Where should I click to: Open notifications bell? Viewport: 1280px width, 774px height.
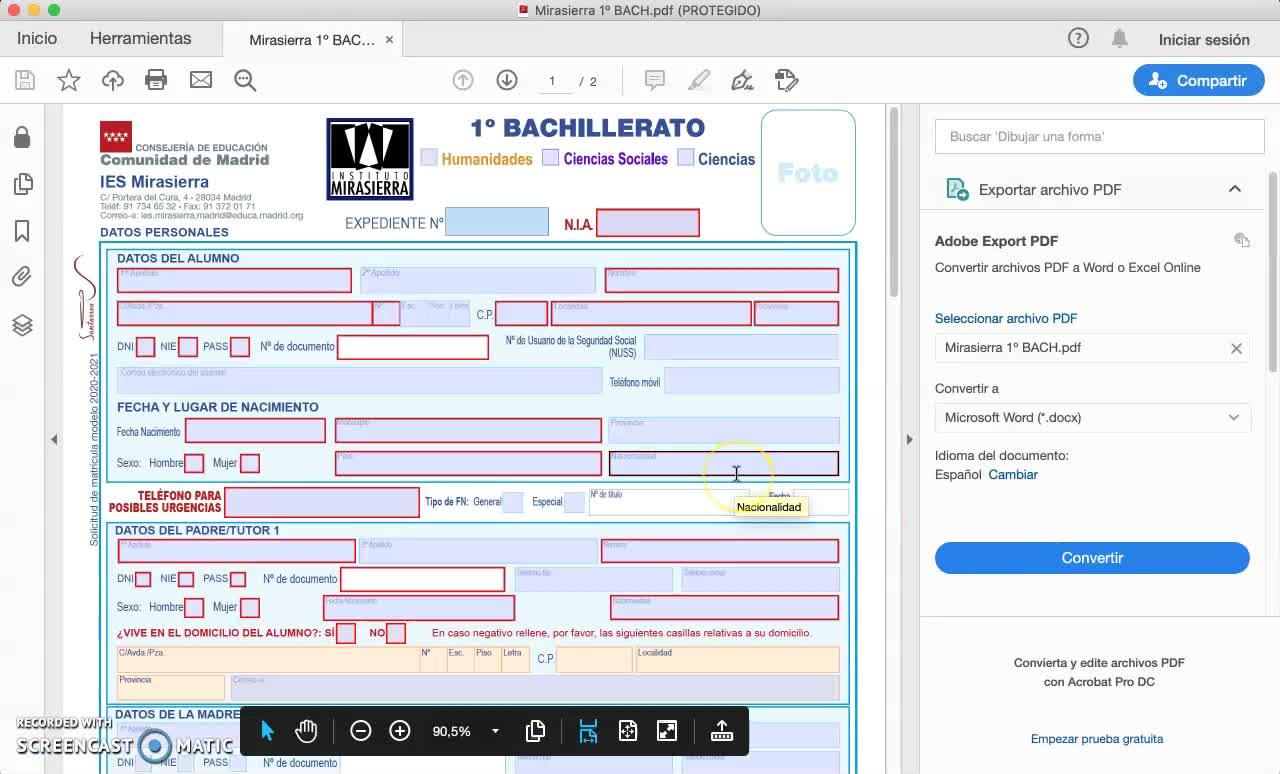click(1120, 39)
